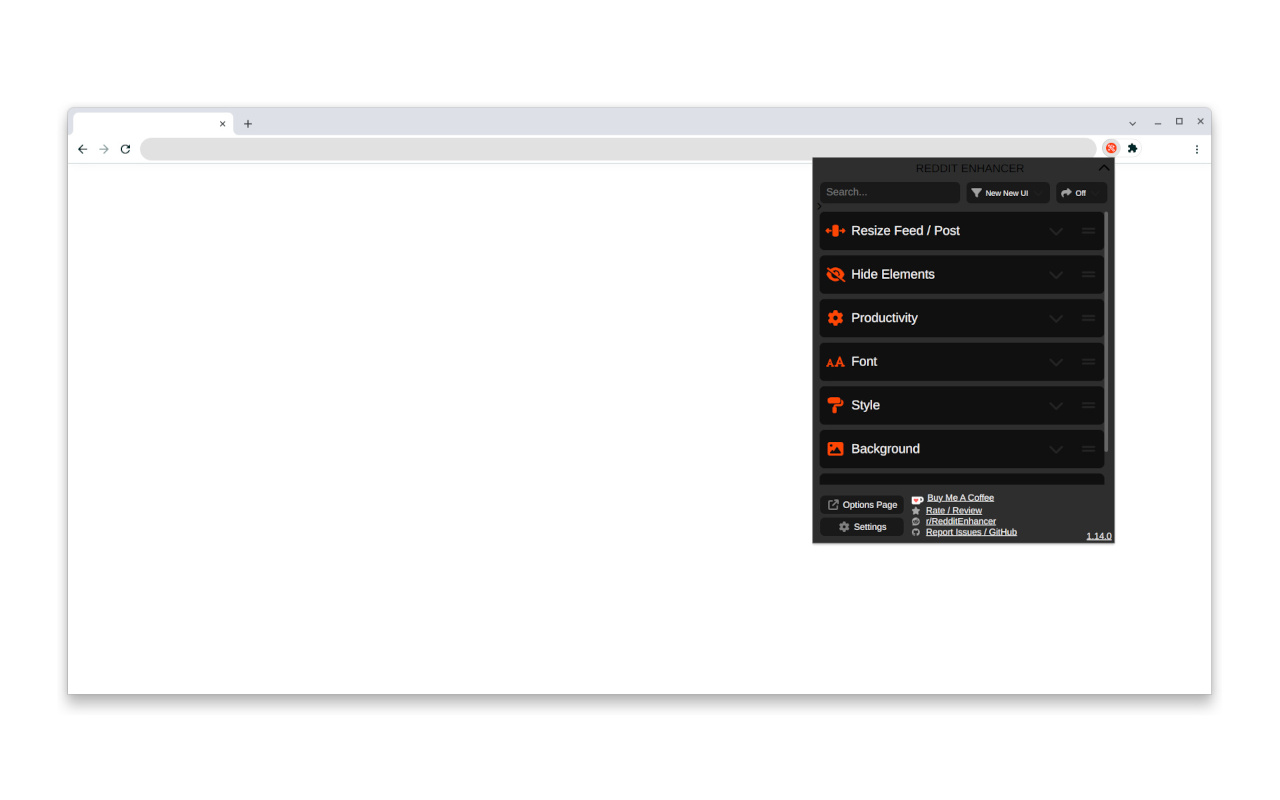Screen dimensions: 1280x800
Task: Expand the Hide Elements section chevron
Action: click(1056, 275)
